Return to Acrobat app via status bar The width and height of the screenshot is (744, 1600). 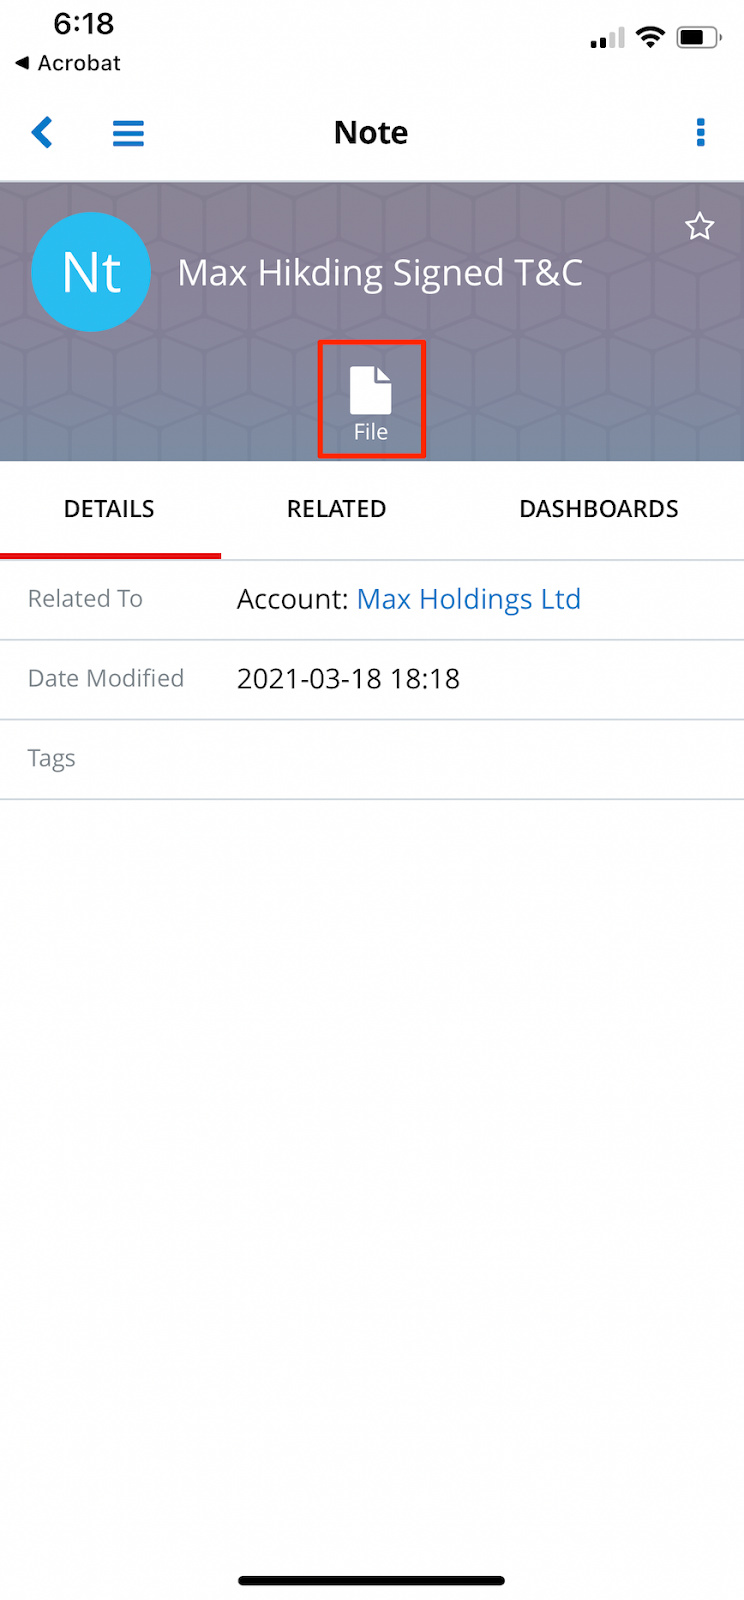[68, 63]
